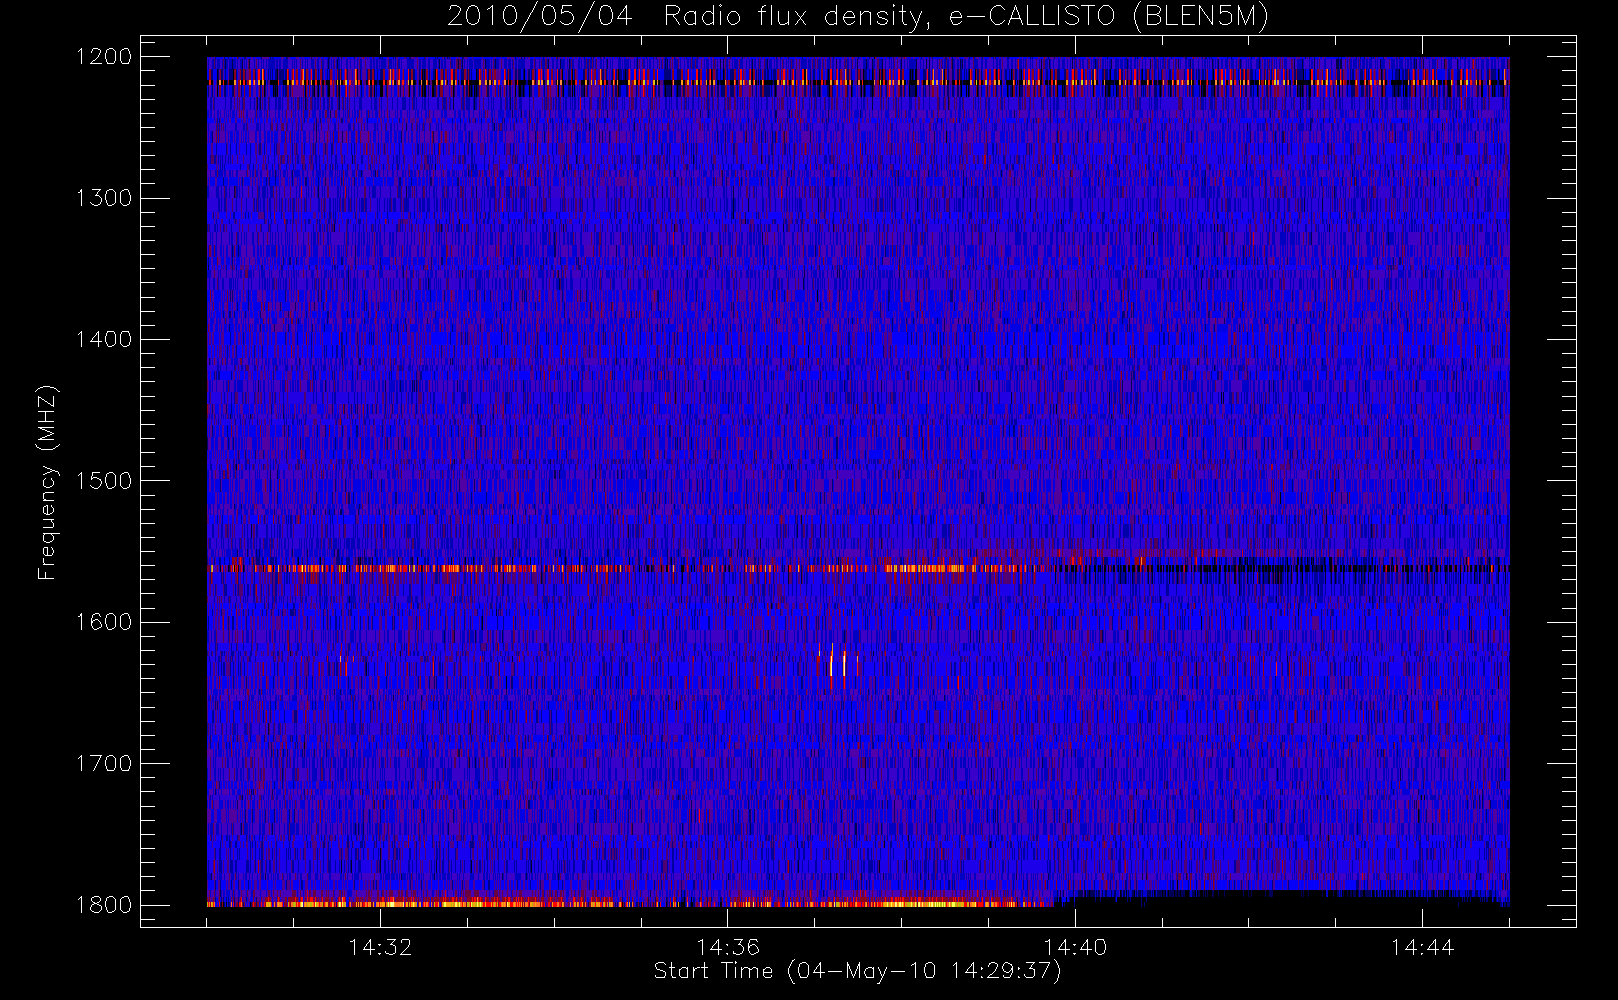Click the Start Time axis label
The height and width of the screenshot is (1000, 1618).
(x=857, y=971)
